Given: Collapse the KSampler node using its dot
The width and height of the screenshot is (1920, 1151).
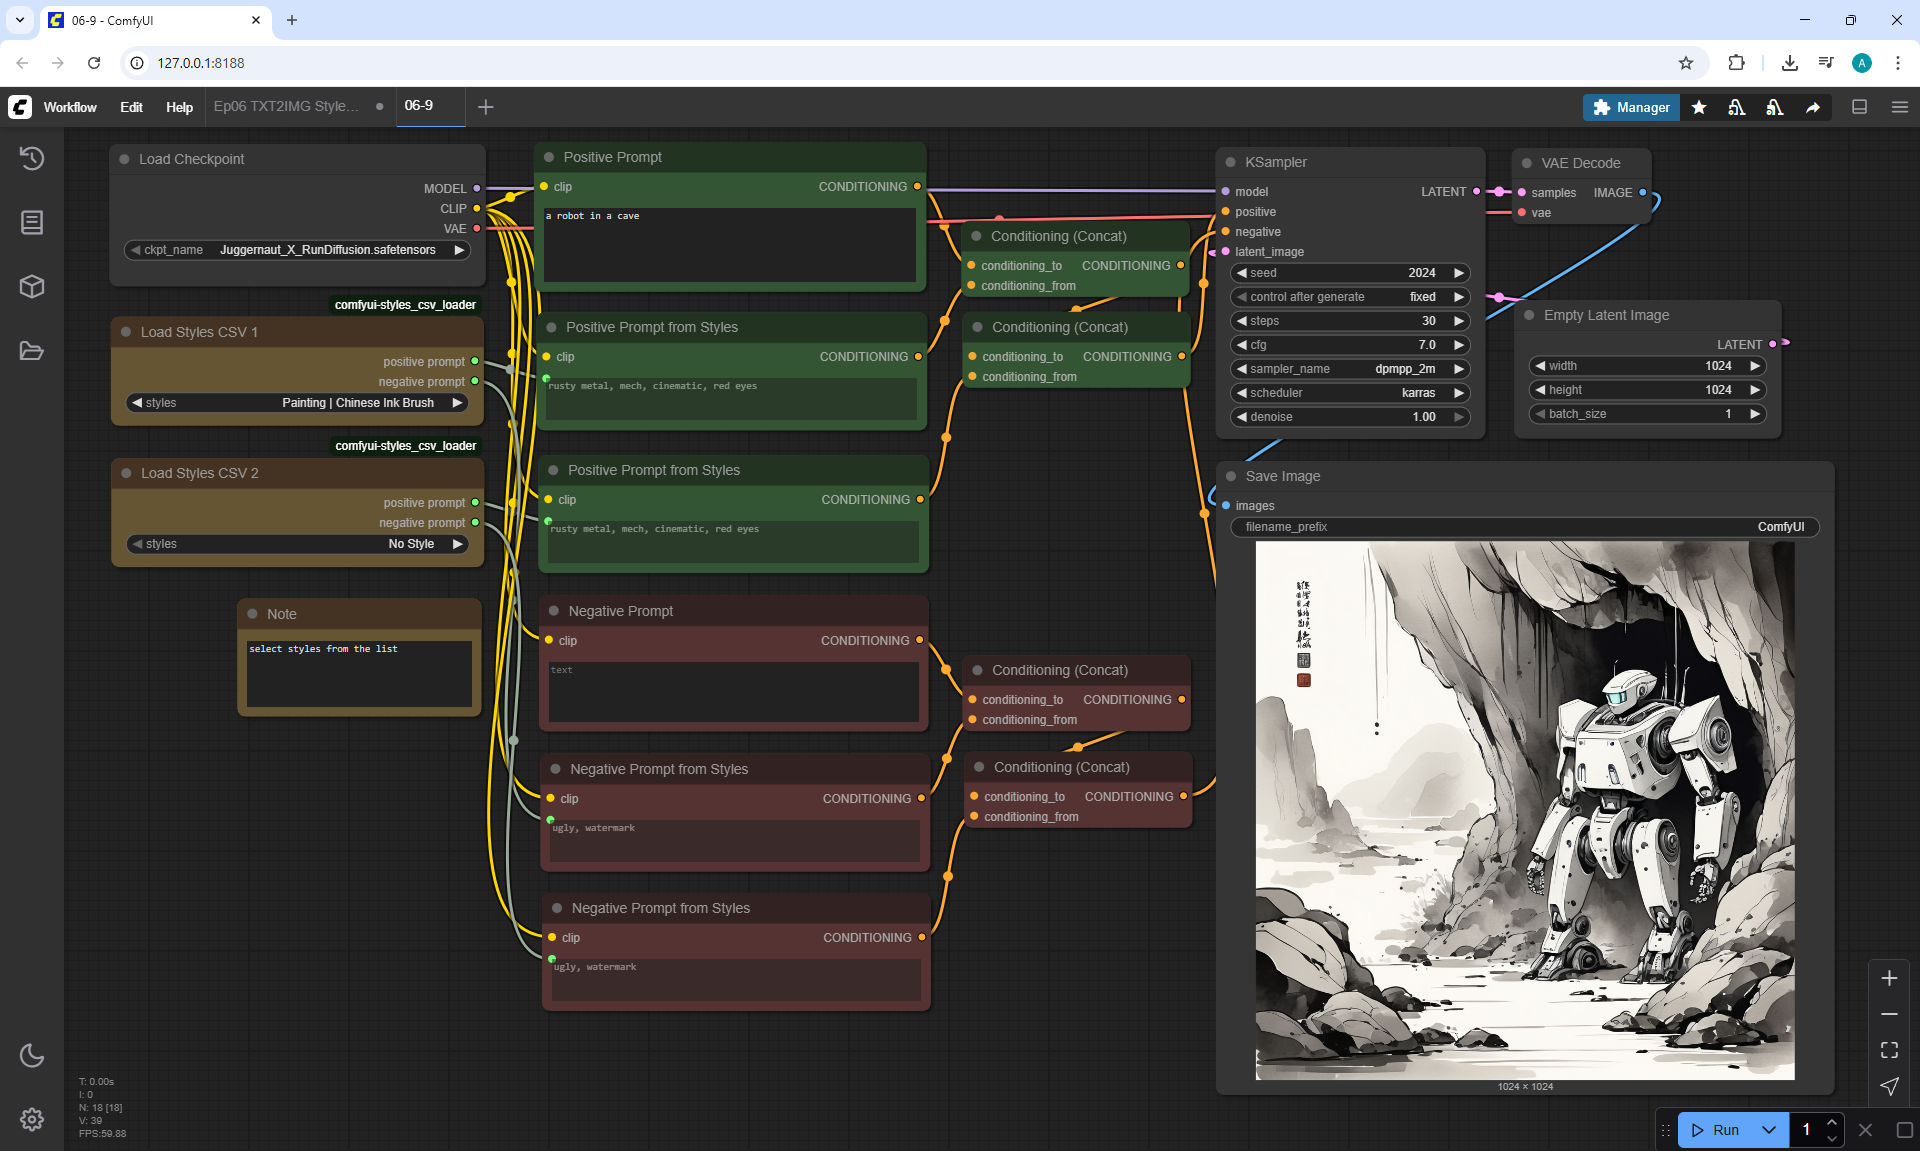Looking at the screenshot, I should [x=1230, y=162].
